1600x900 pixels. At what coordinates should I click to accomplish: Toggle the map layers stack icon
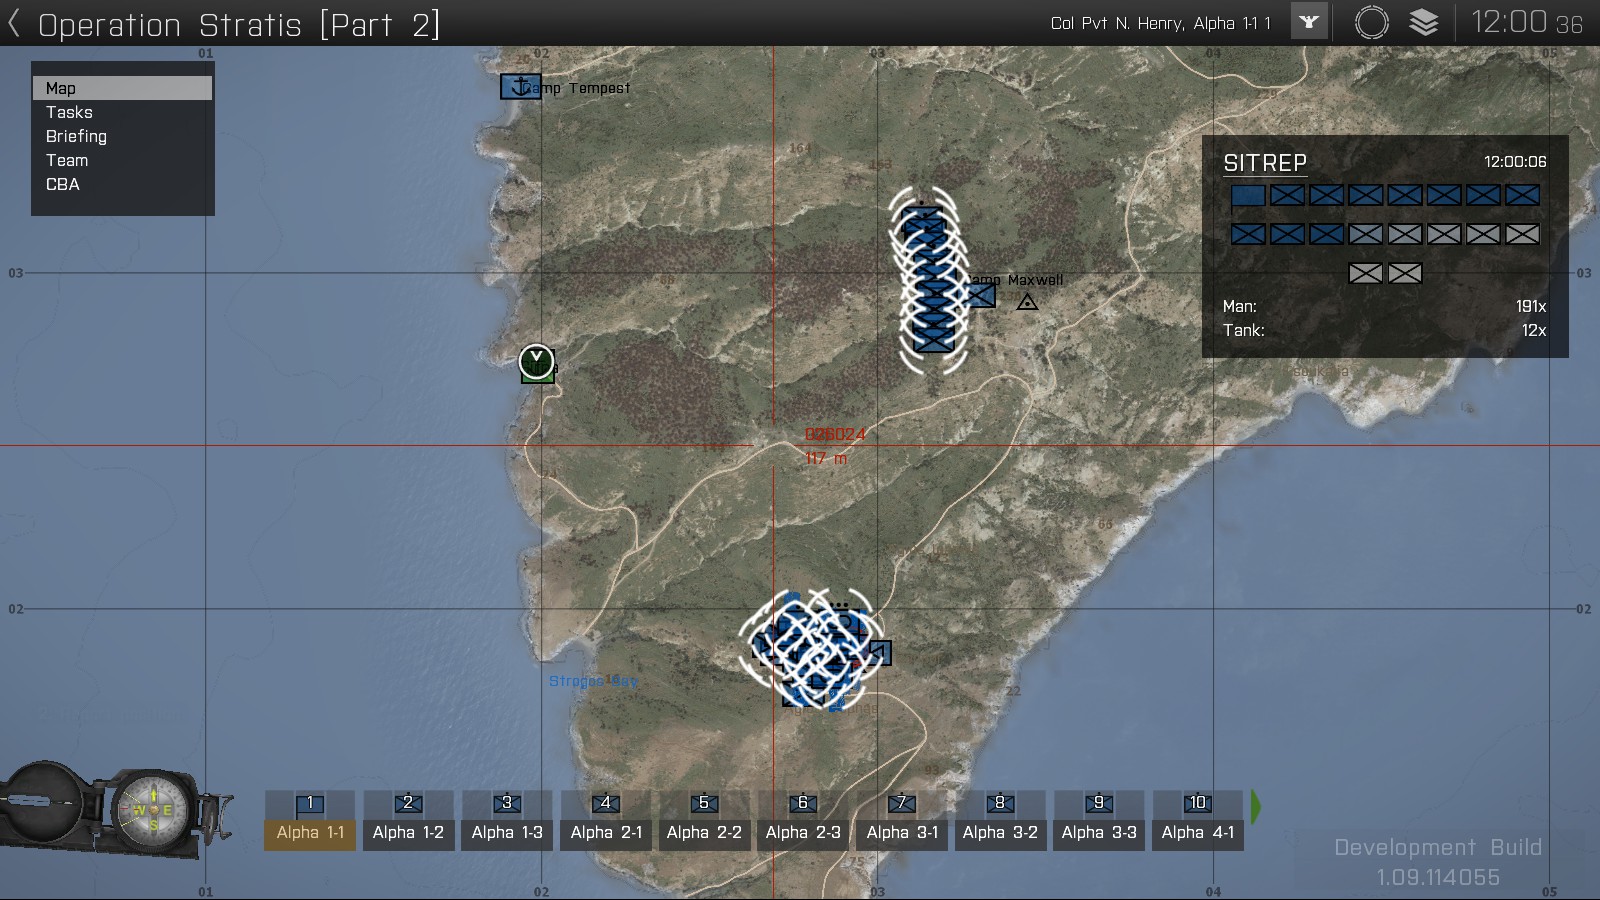click(1424, 22)
